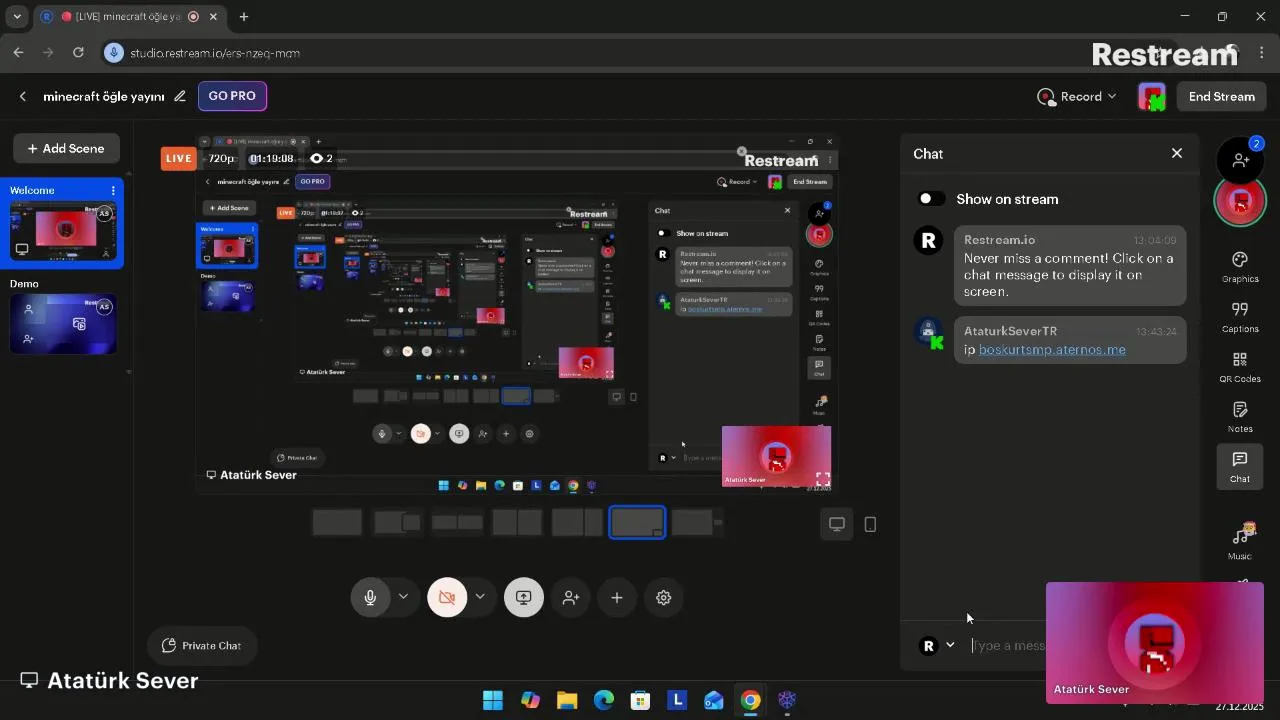This screenshot has height=720, width=1280.
Task: Click the participant avatar in right sidebar
Action: [1240, 201]
